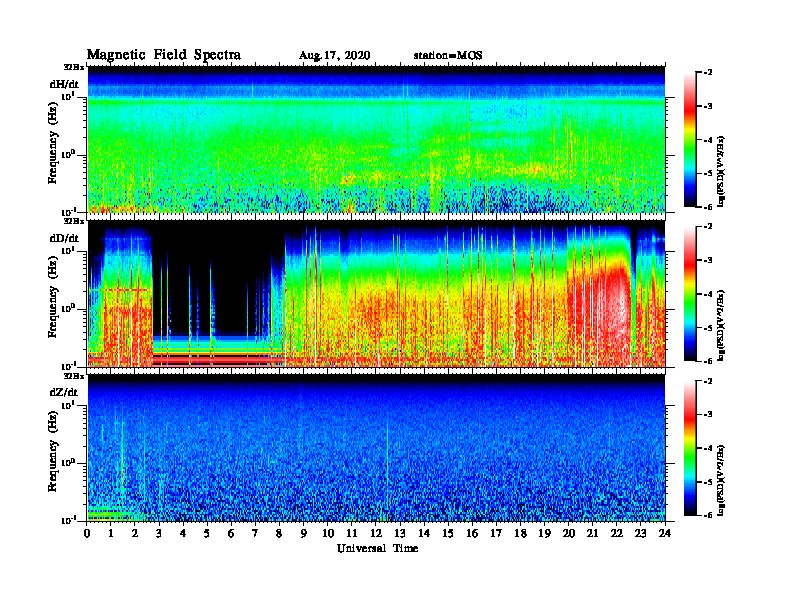Click the dD/dt colour bar
This screenshot has height=612, width=792.
[690, 294]
